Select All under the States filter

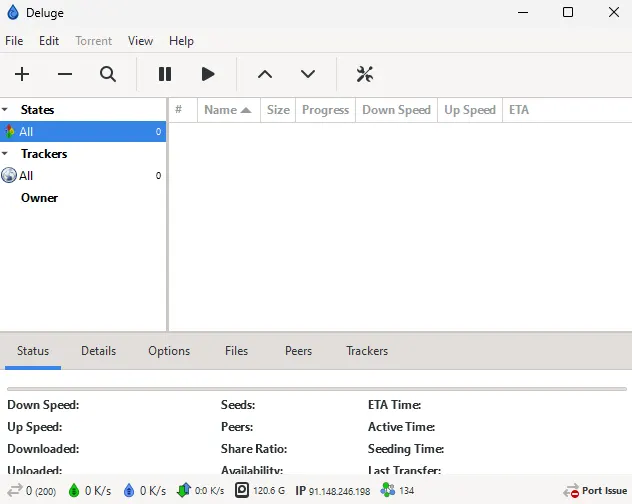tap(26, 132)
